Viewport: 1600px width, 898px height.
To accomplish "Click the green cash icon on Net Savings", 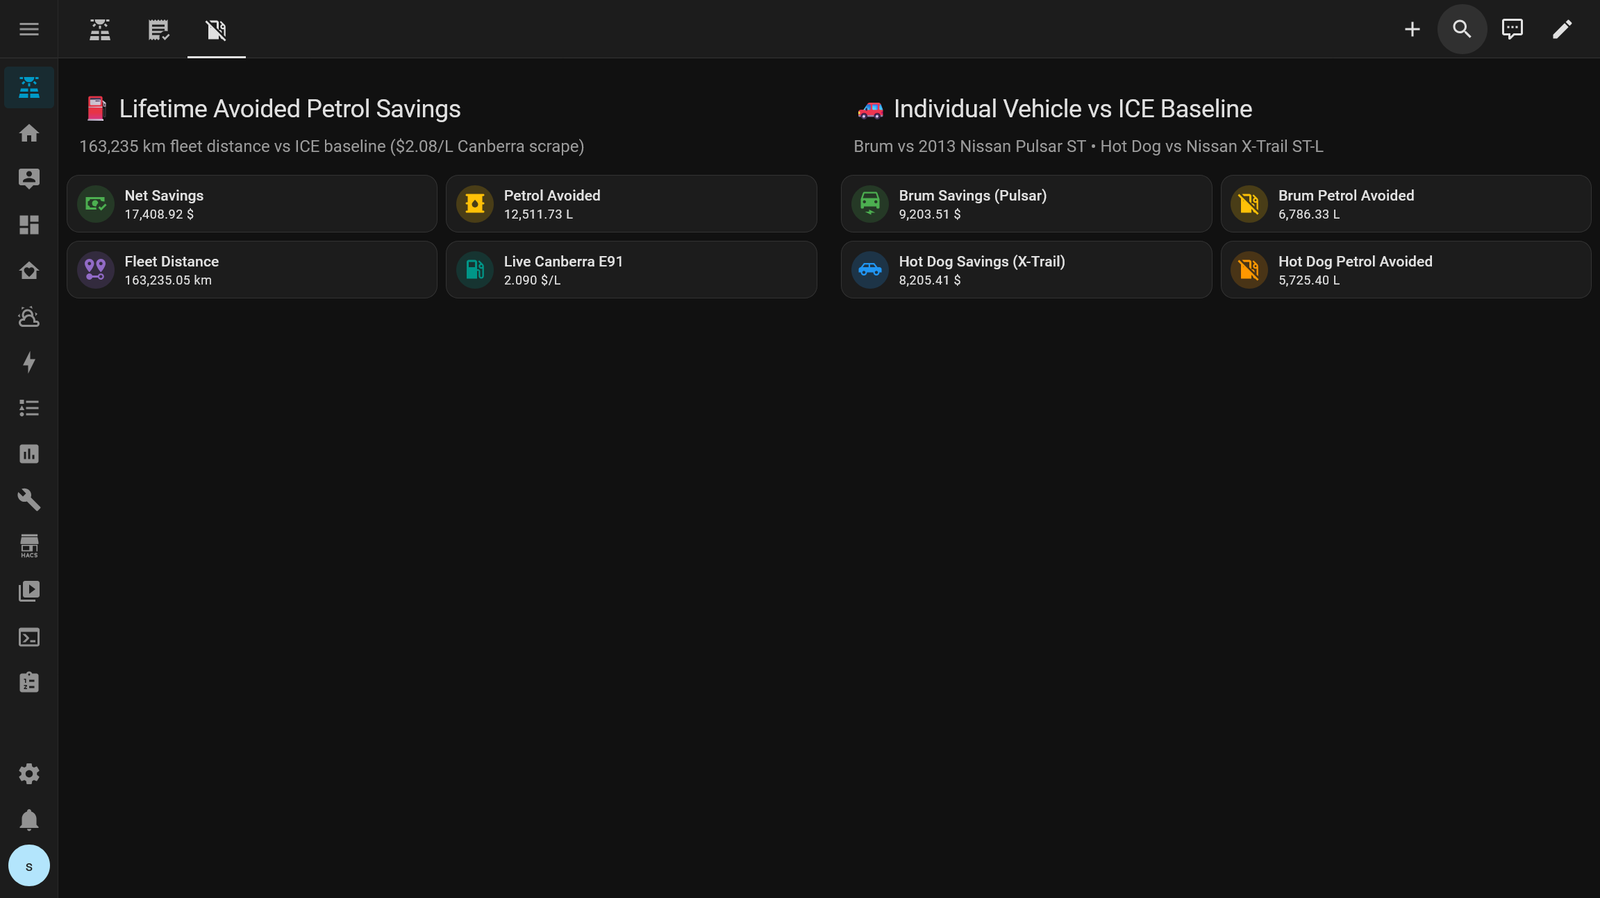I will point(96,204).
